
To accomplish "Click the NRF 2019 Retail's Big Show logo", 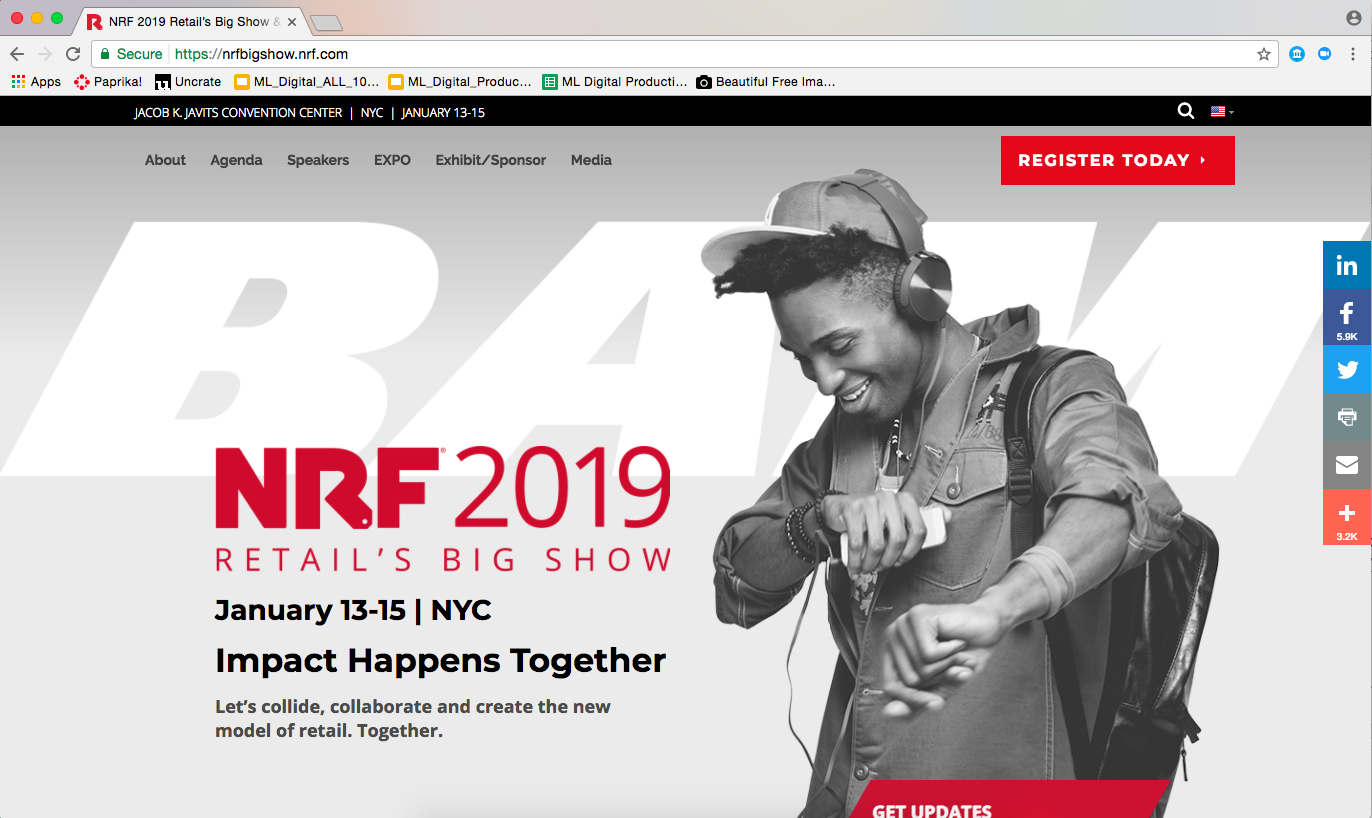I will tap(443, 509).
